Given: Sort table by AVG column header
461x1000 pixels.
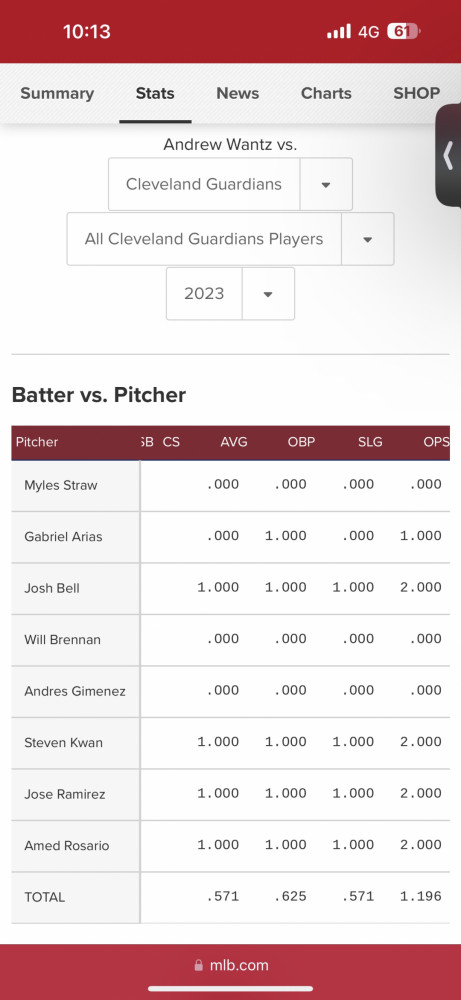Looking at the screenshot, I should tap(233, 442).
